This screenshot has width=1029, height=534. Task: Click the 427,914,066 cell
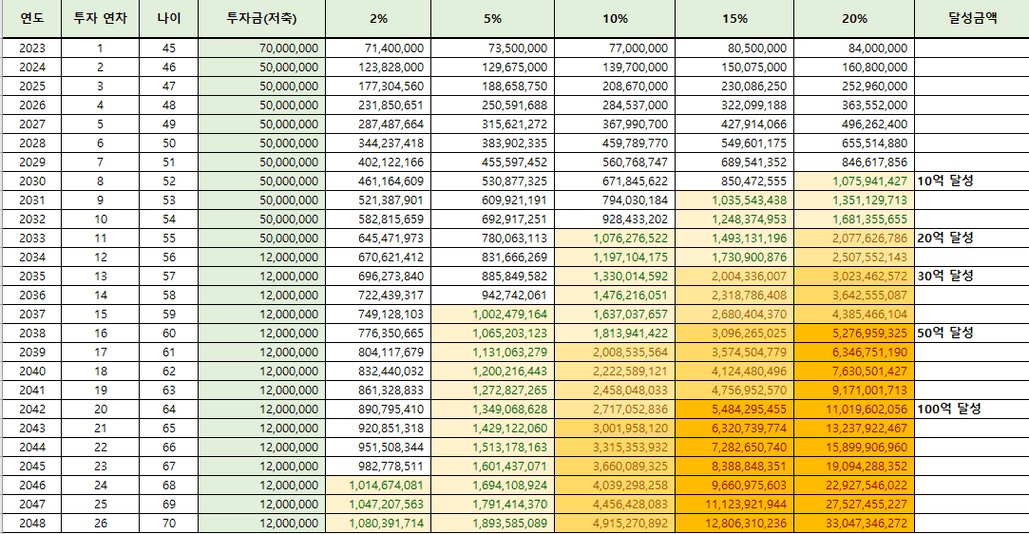click(x=734, y=124)
